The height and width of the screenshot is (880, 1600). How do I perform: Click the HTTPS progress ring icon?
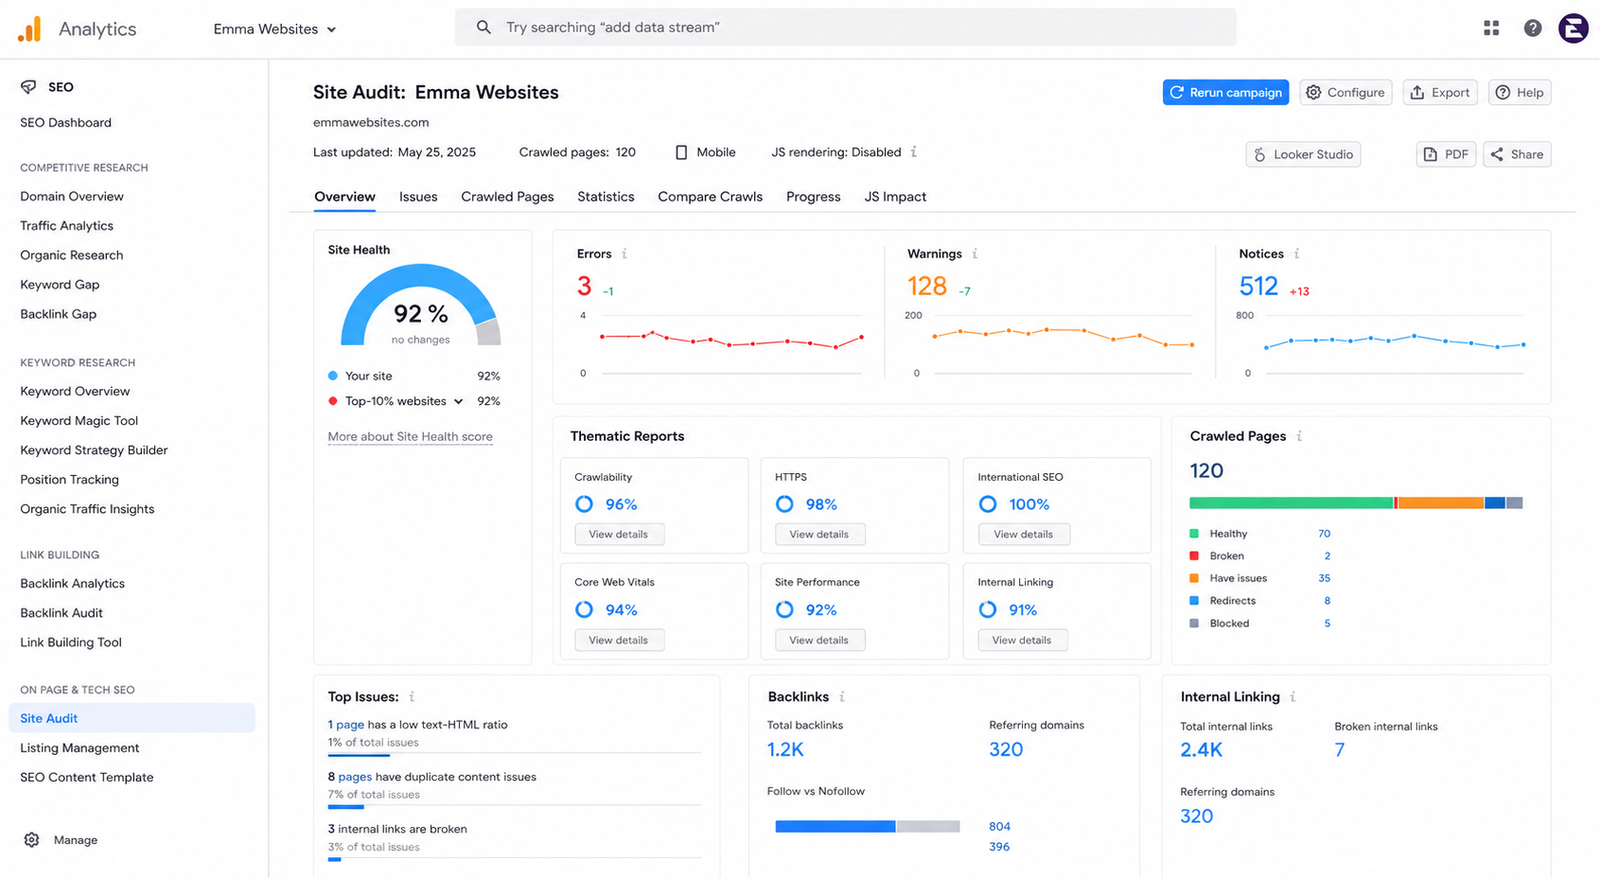[x=785, y=504]
